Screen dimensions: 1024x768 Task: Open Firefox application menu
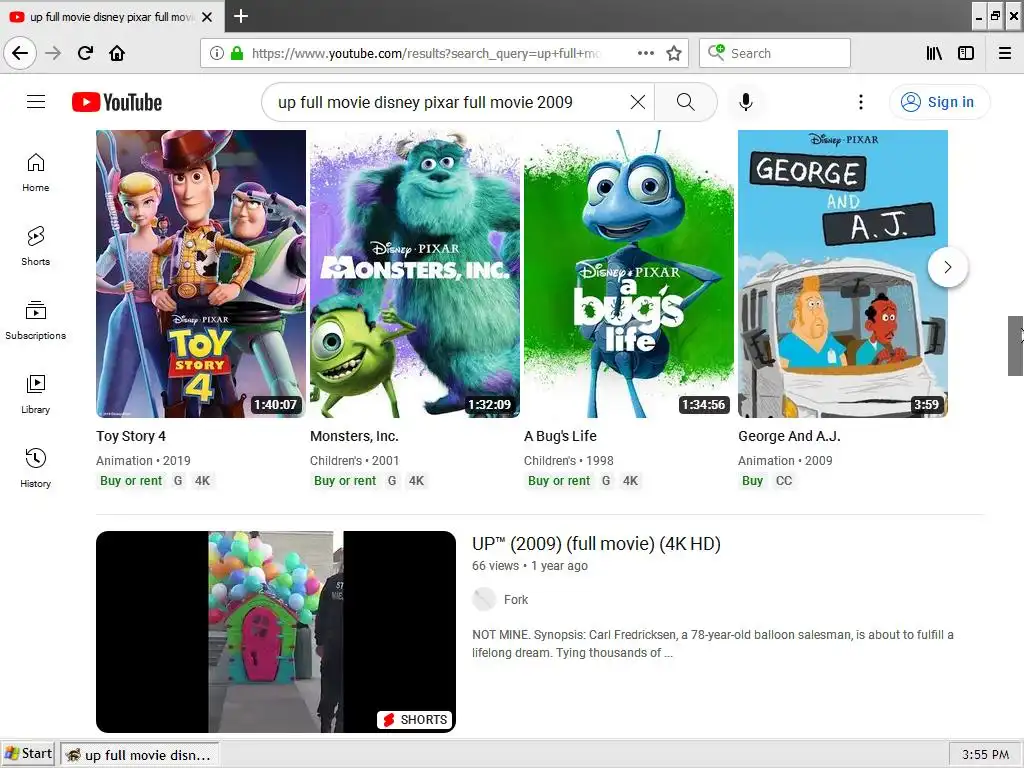[x=1005, y=53]
